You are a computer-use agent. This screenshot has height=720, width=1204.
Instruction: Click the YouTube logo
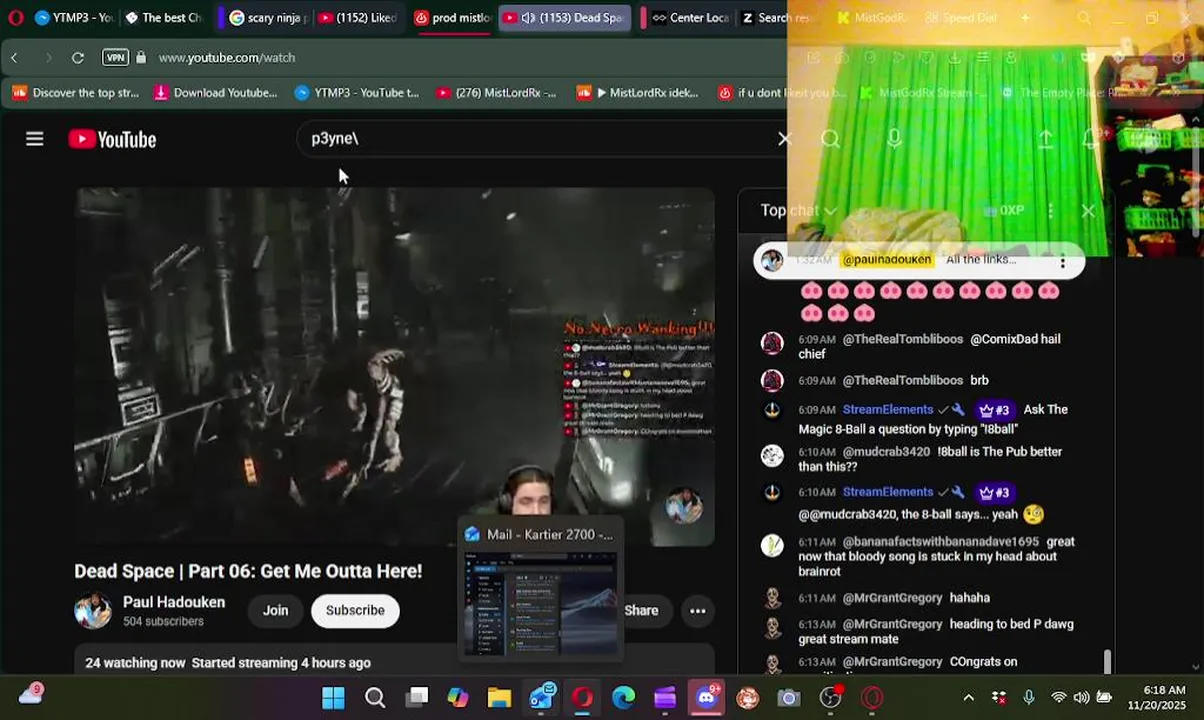(x=112, y=140)
